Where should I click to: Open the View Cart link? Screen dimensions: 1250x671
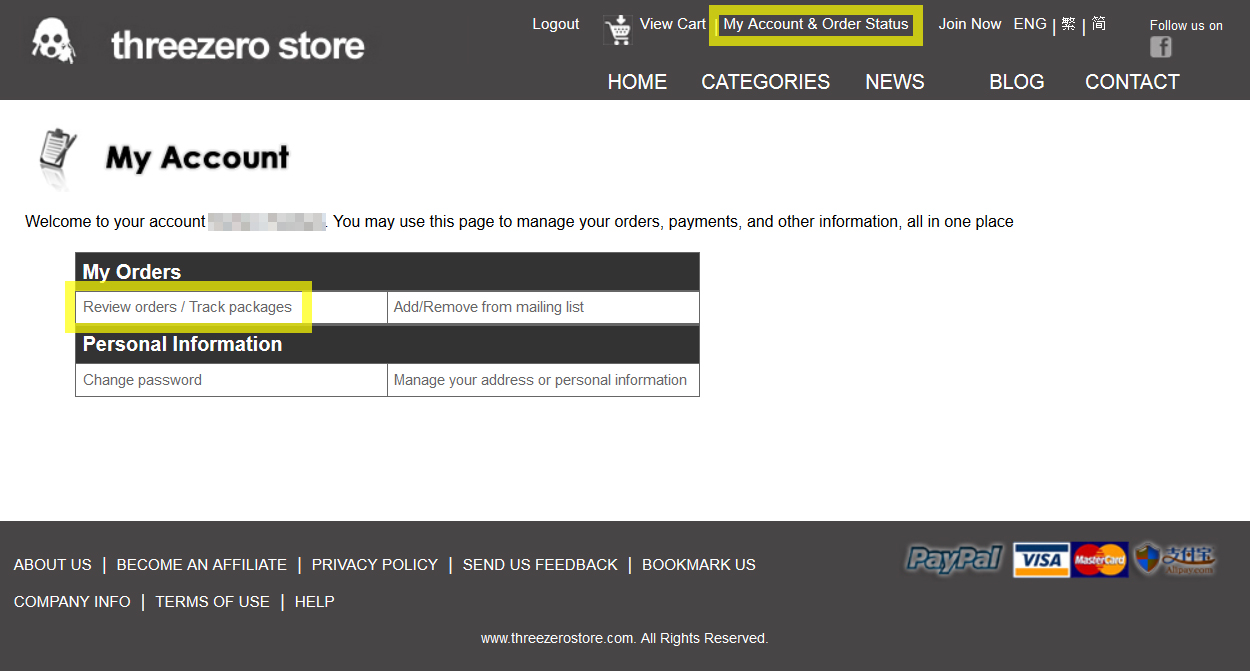[x=673, y=24]
